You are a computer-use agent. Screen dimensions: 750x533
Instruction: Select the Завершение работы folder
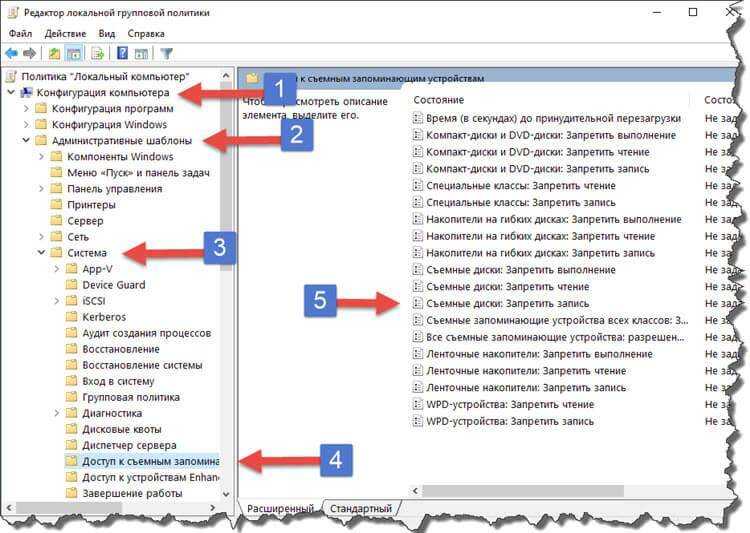tap(132, 493)
